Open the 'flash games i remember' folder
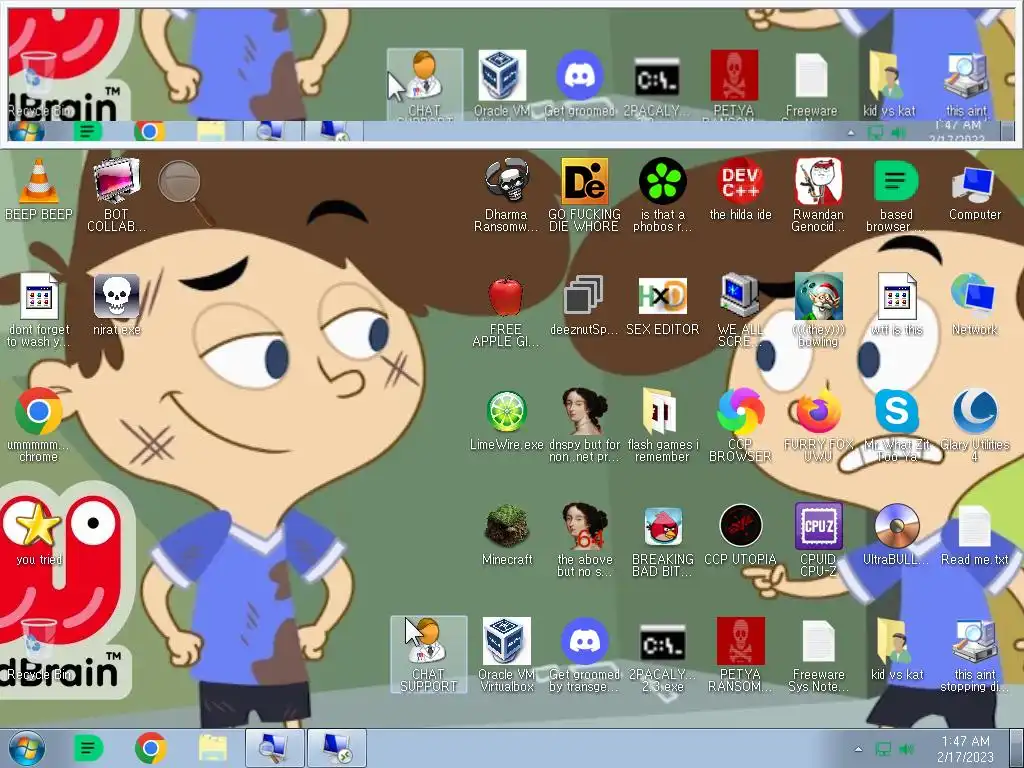 coord(662,425)
